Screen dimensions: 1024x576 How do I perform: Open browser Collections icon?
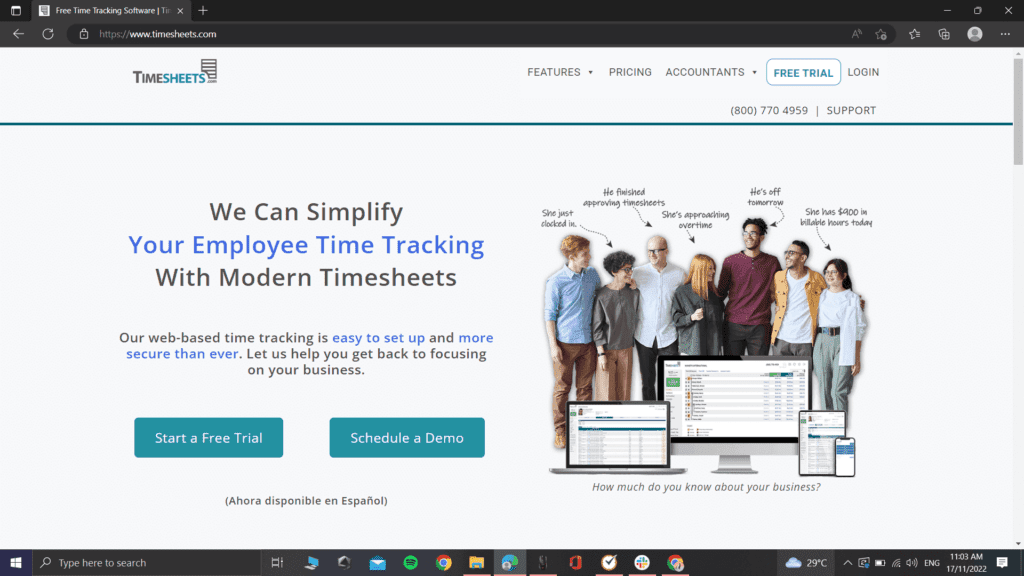pos(944,33)
